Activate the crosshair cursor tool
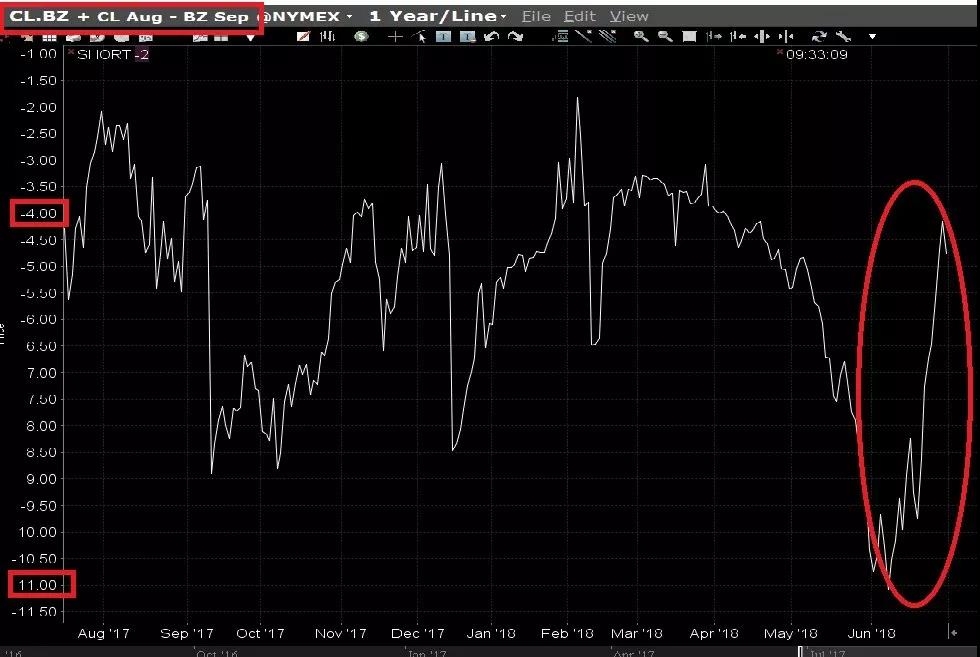The width and height of the screenshot is (980, 657). click(x=395, y=37)
